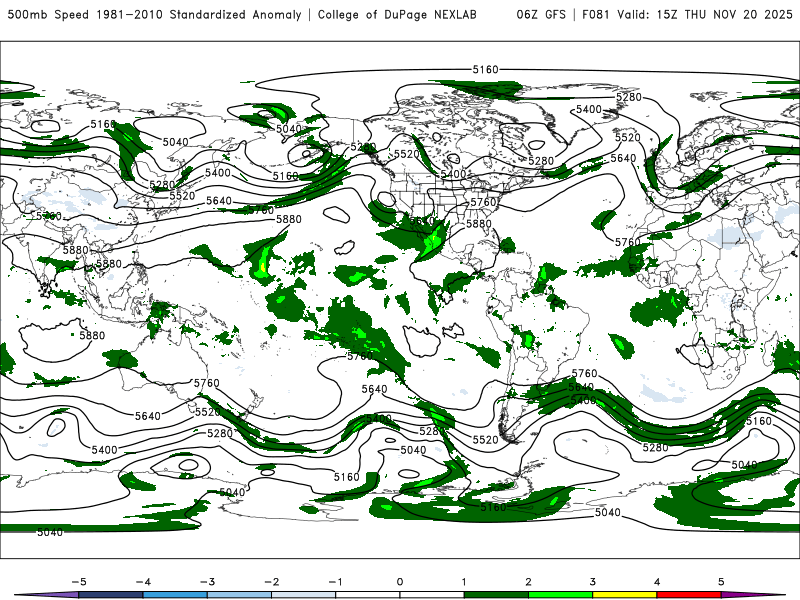Click the '3' color bar label
800x600 pixels.
point(592,582)
